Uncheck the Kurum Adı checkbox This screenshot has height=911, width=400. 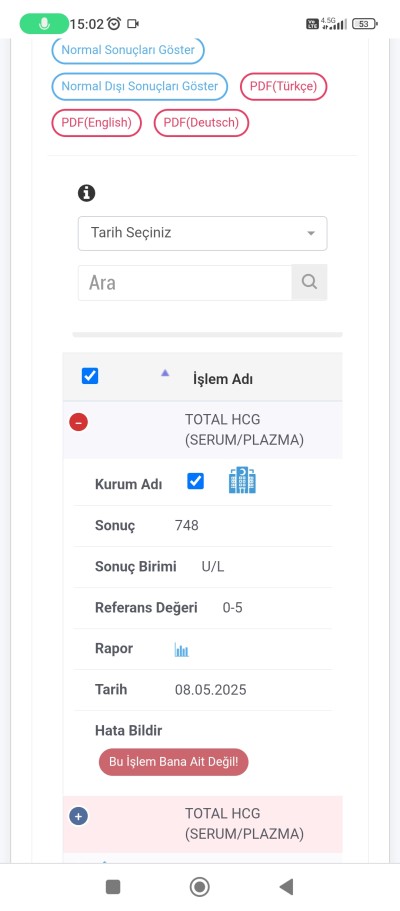coord(195,481)
